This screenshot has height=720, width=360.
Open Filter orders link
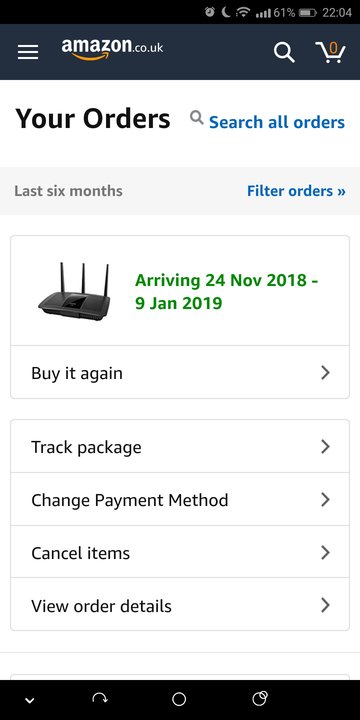coord(296,191)
